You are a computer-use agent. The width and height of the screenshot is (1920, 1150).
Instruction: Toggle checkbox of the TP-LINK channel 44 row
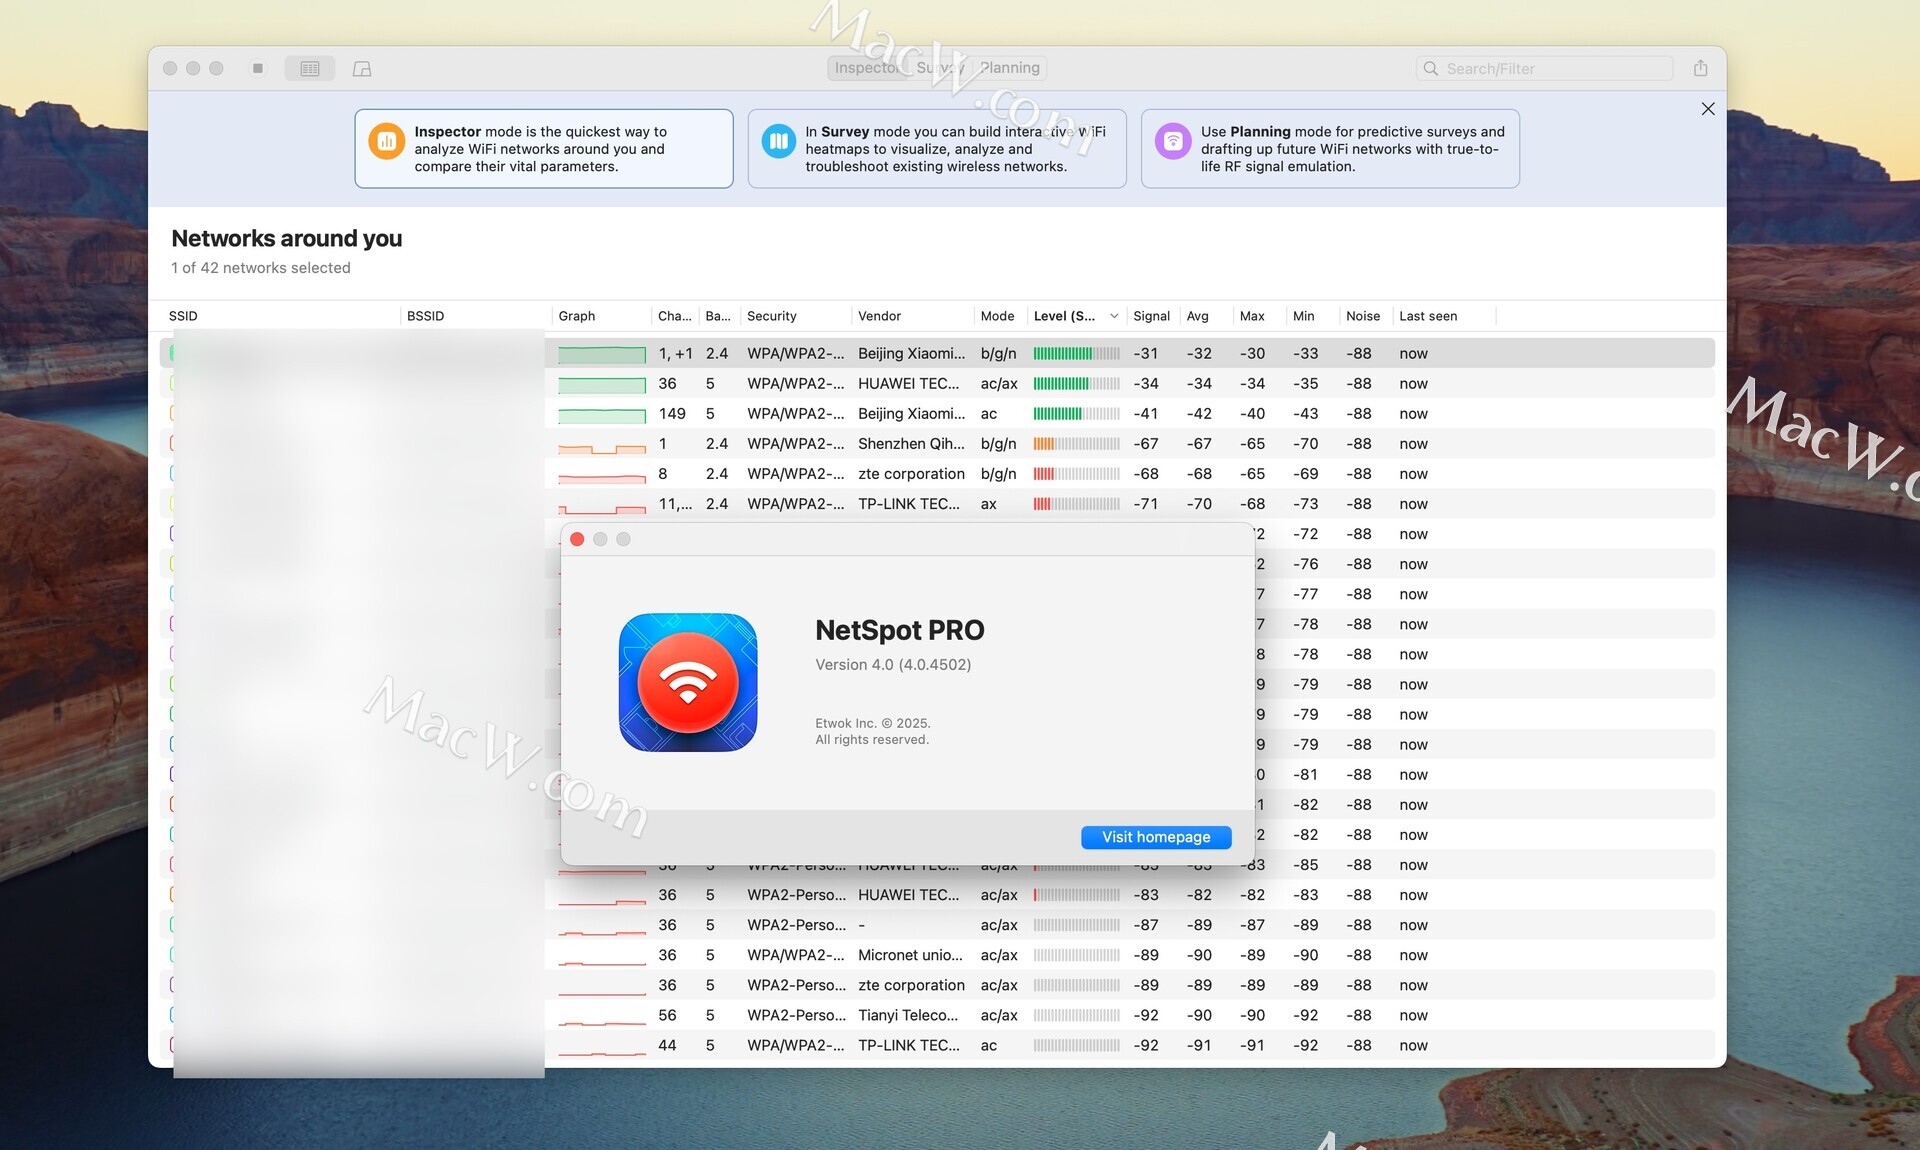[172, 1045]
